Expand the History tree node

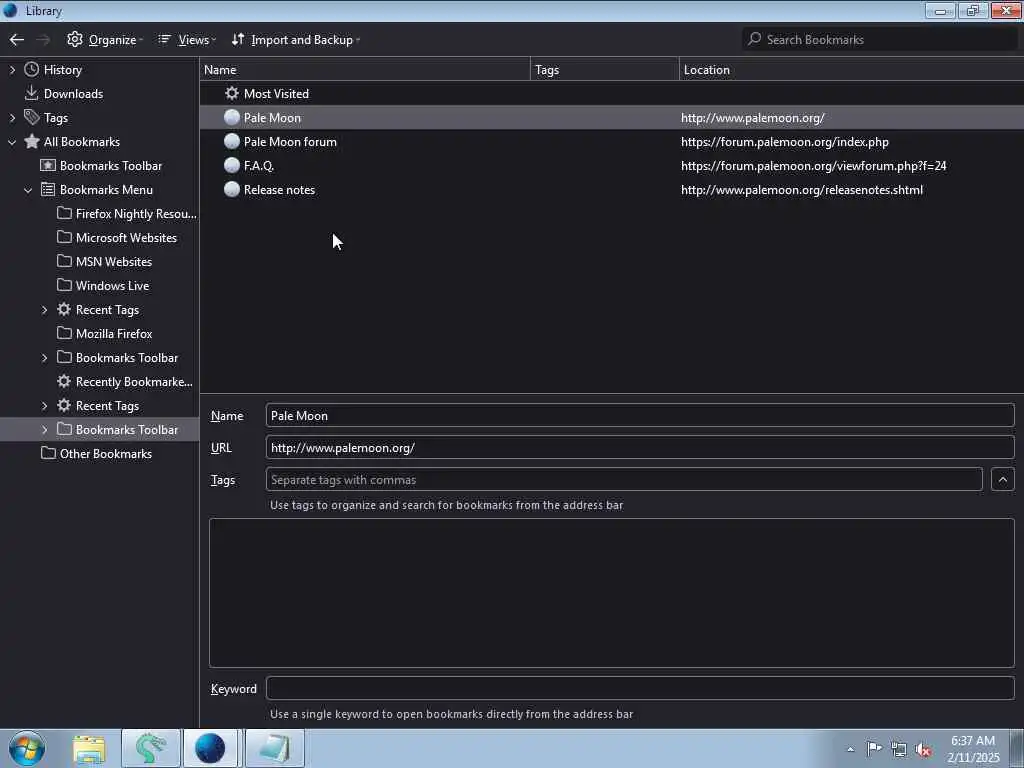[12, 70]
